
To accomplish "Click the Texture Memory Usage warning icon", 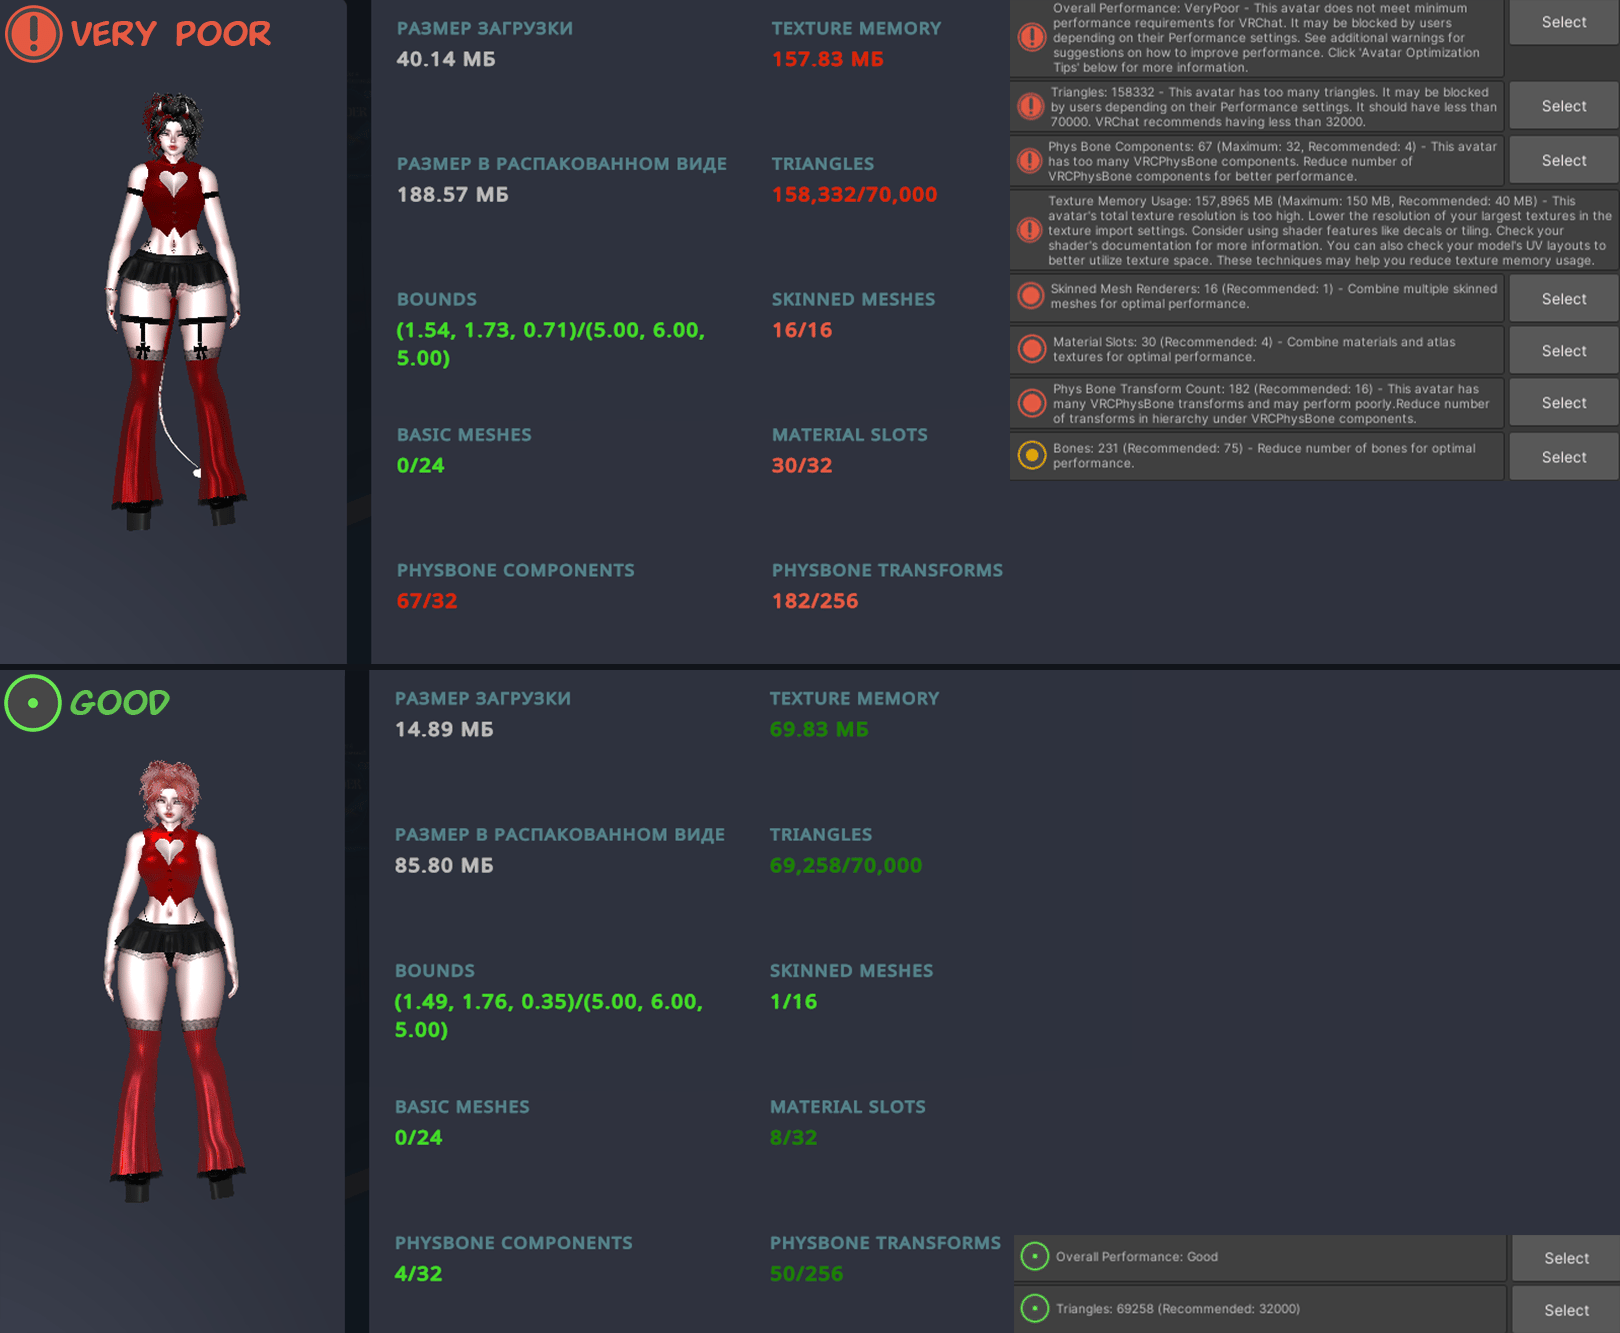I will pyautogui.click(x=1030, y=230).
